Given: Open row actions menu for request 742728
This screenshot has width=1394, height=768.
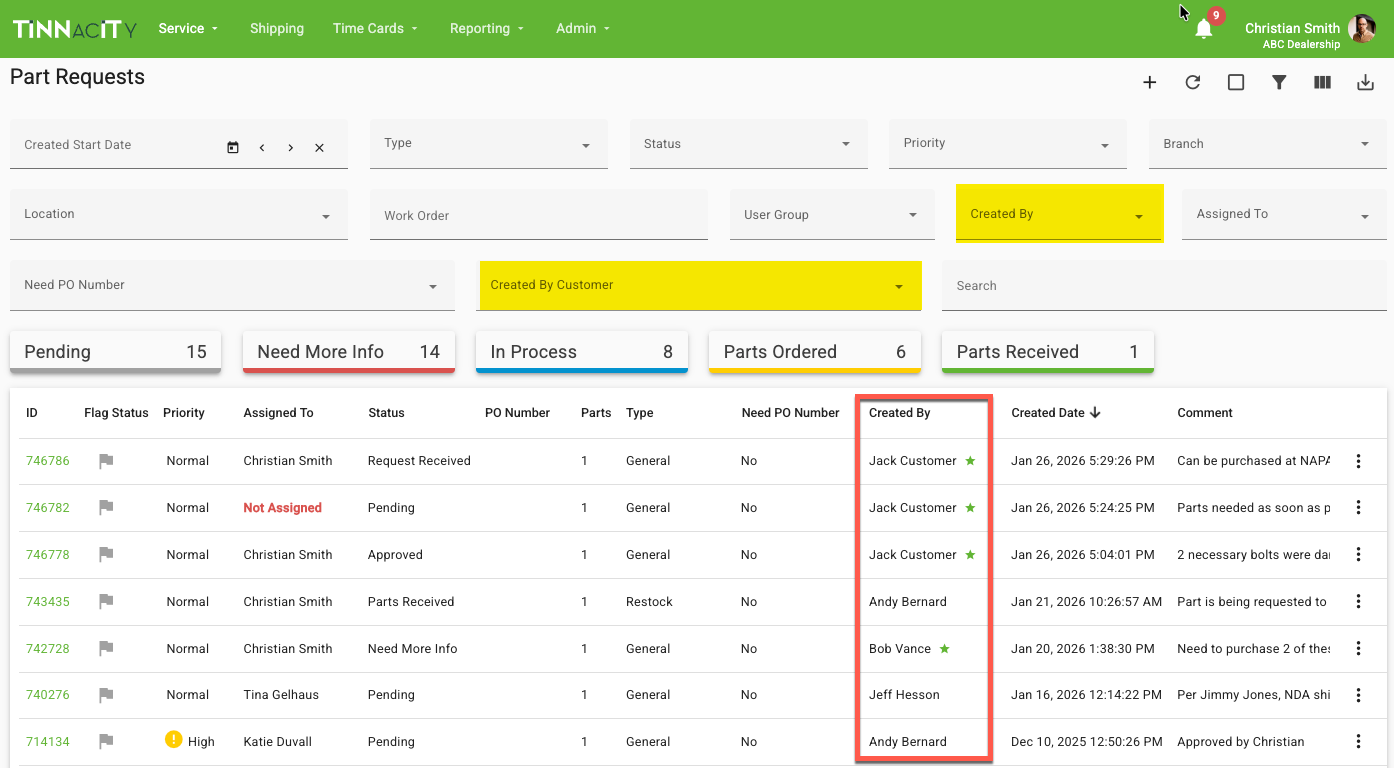Looking at the screenshot, I should (1358, 649).
